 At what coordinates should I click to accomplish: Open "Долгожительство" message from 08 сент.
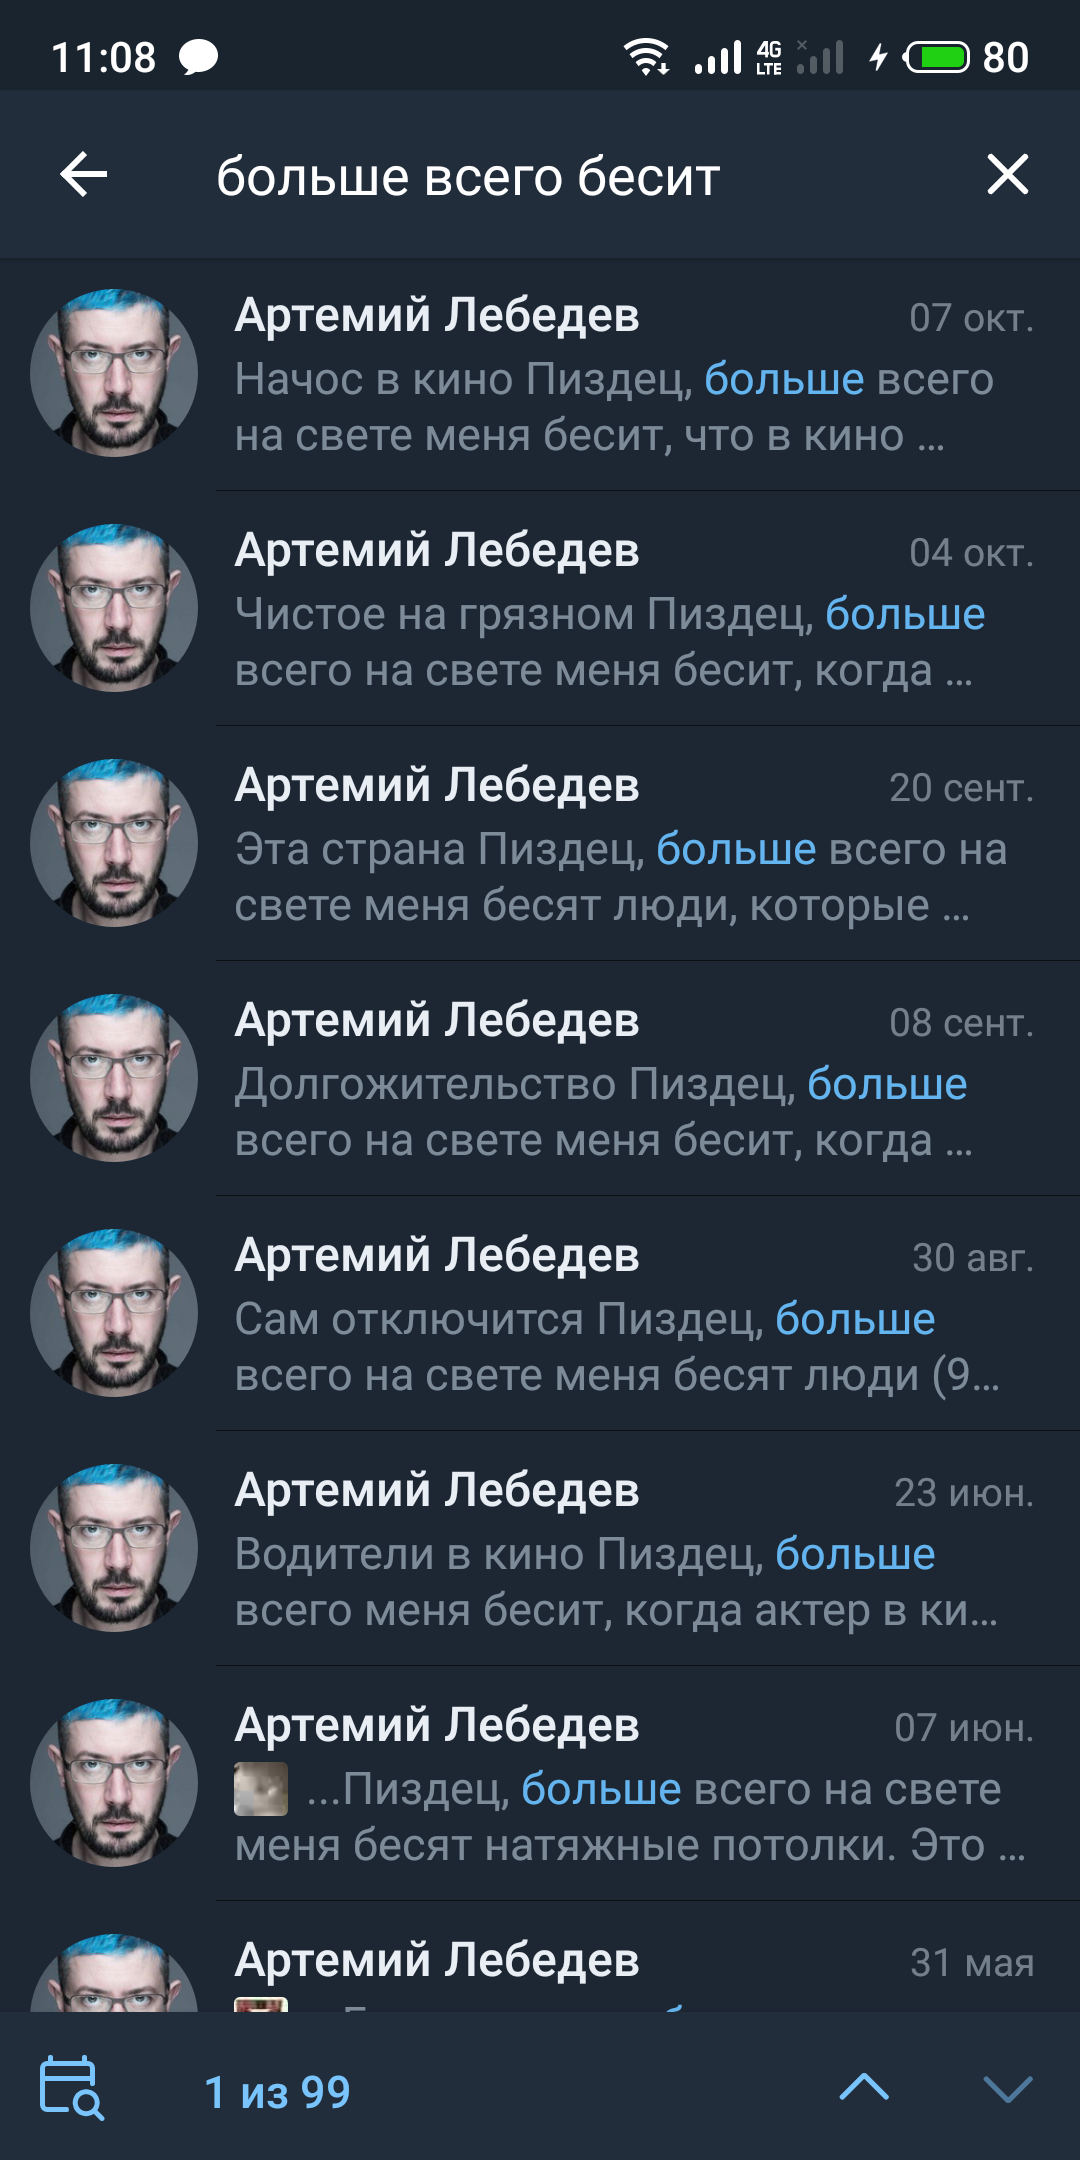point(540,1079)
